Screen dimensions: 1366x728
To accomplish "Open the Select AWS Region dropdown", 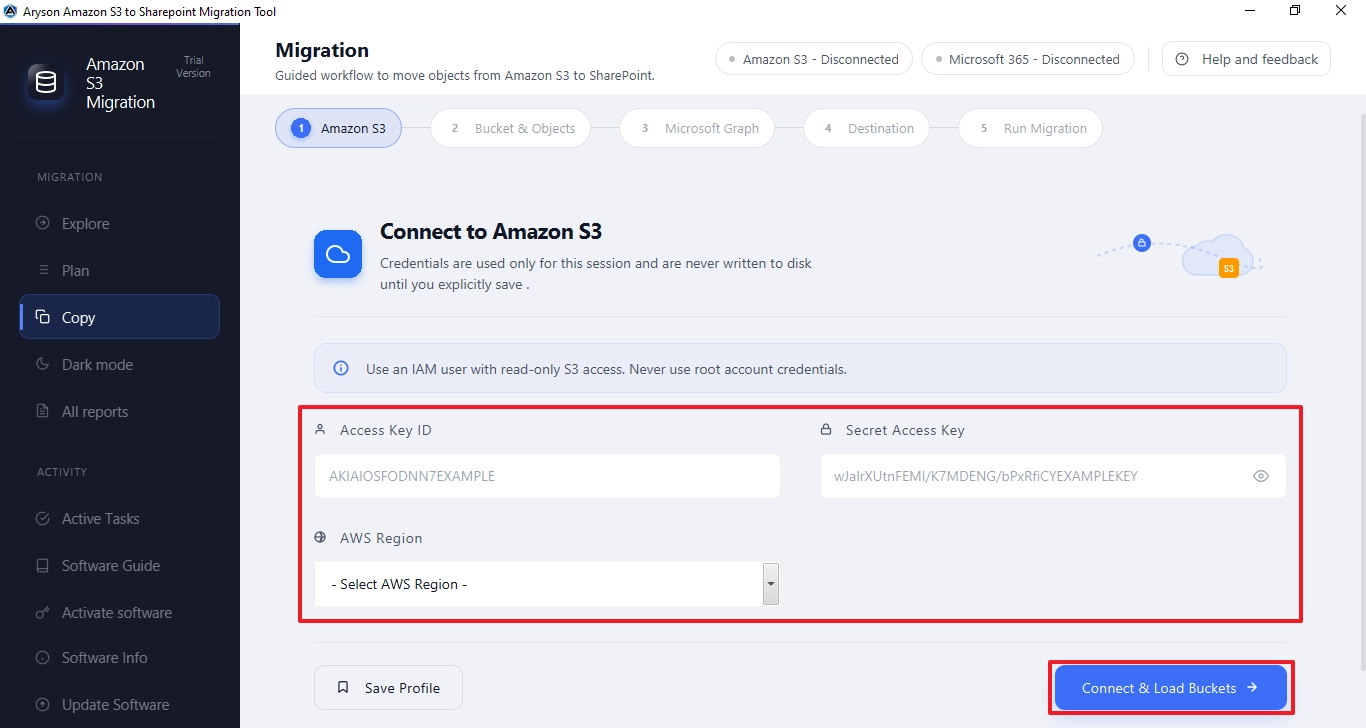I will pos(547,584).
